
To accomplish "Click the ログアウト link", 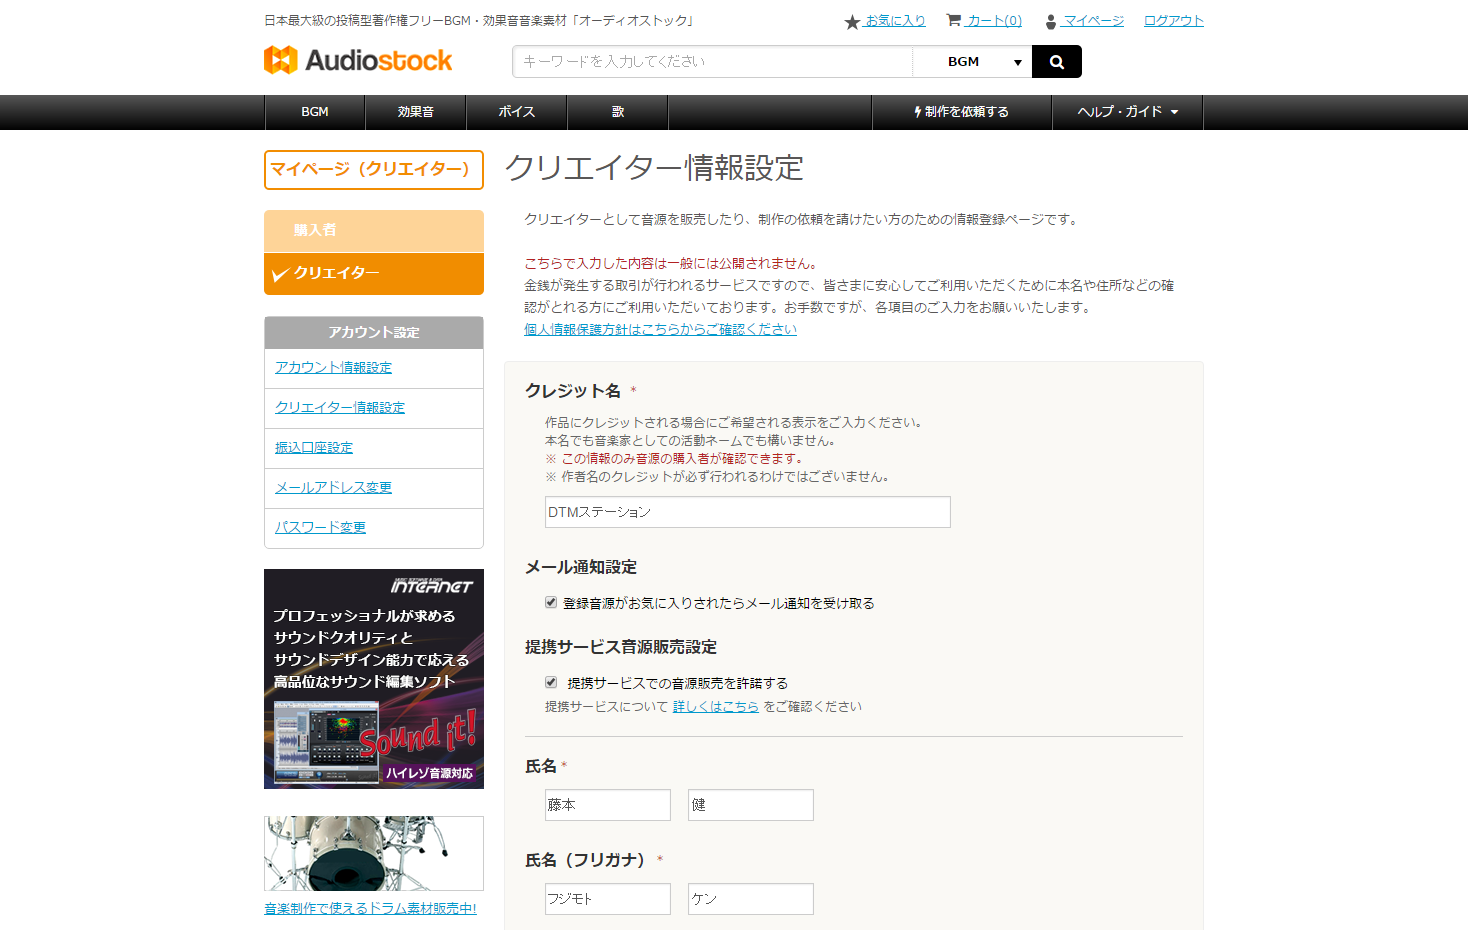I will [x=1174, y=20].
